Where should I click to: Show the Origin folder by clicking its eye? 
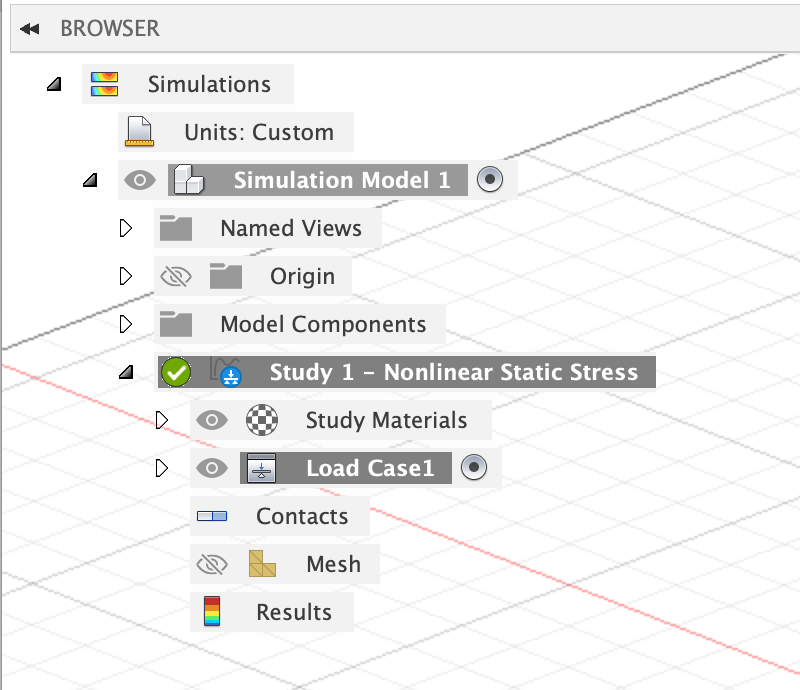[176, 275]
